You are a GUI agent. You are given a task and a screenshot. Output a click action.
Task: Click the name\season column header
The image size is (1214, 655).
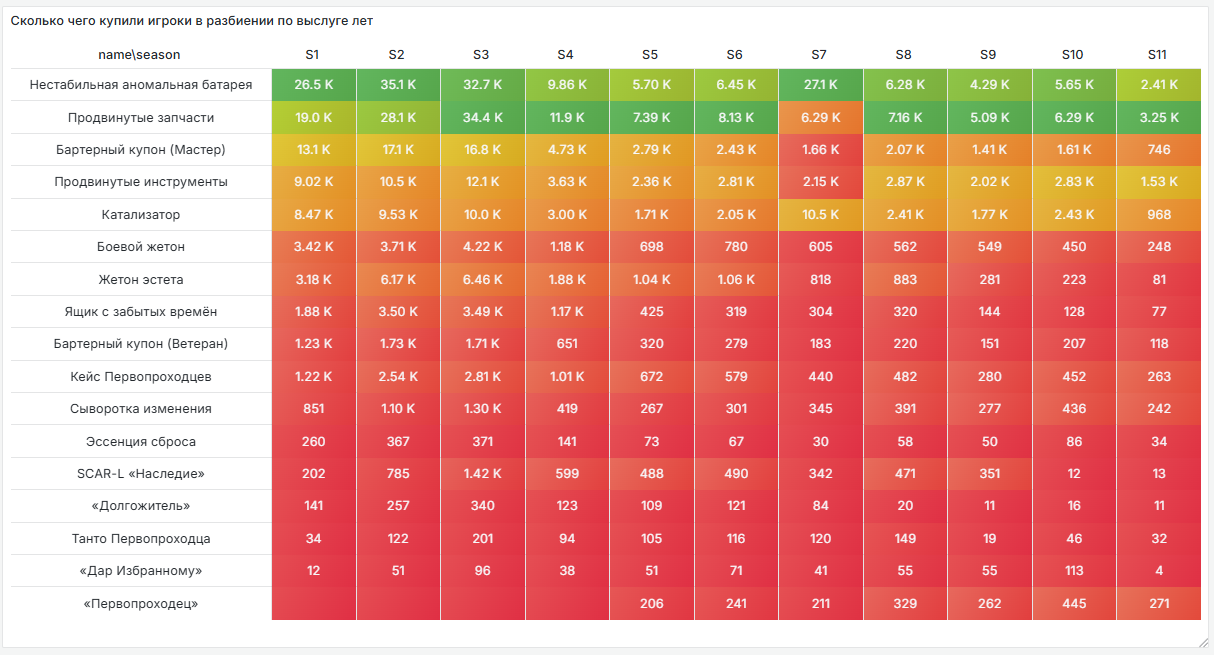pos(140,54)
